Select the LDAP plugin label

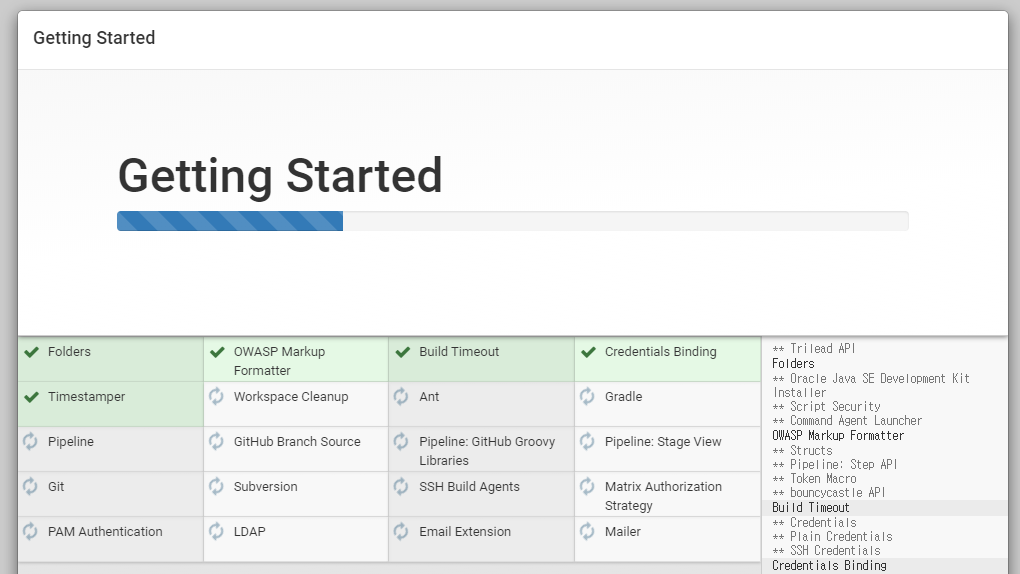pos(249,531)
